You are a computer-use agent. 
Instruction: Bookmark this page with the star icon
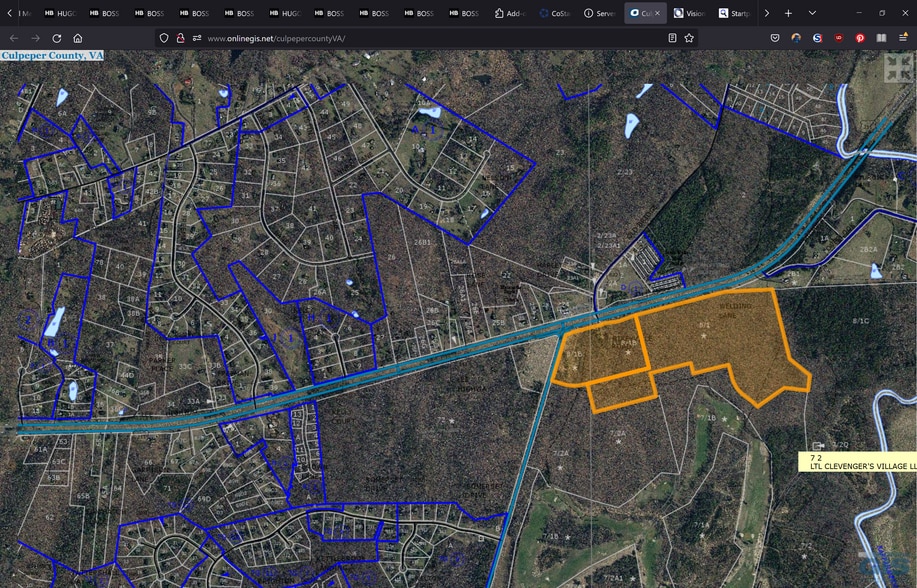pos(689,38)
